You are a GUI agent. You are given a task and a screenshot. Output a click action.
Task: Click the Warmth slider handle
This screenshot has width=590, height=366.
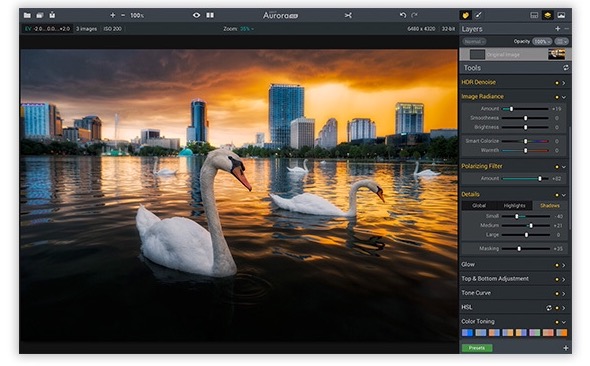(x=526, y=150)
